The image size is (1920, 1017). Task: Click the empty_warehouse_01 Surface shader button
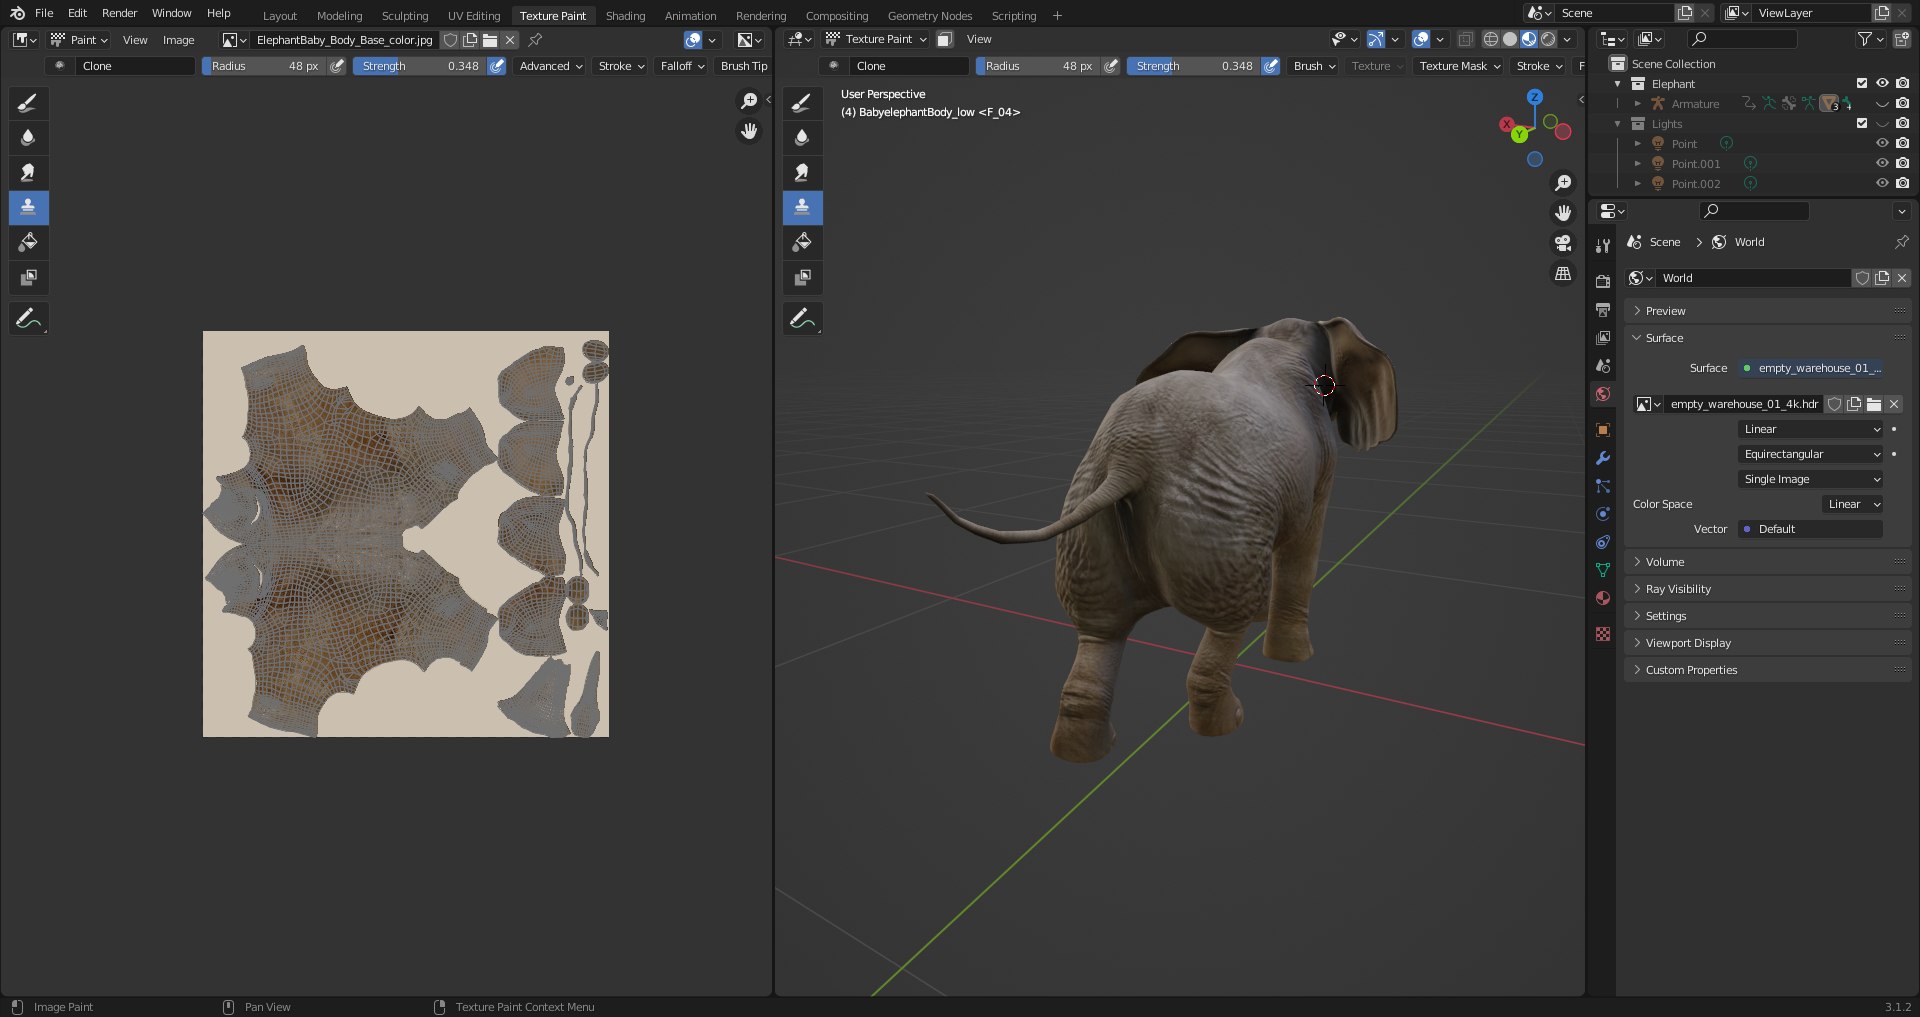[1810, 368]
